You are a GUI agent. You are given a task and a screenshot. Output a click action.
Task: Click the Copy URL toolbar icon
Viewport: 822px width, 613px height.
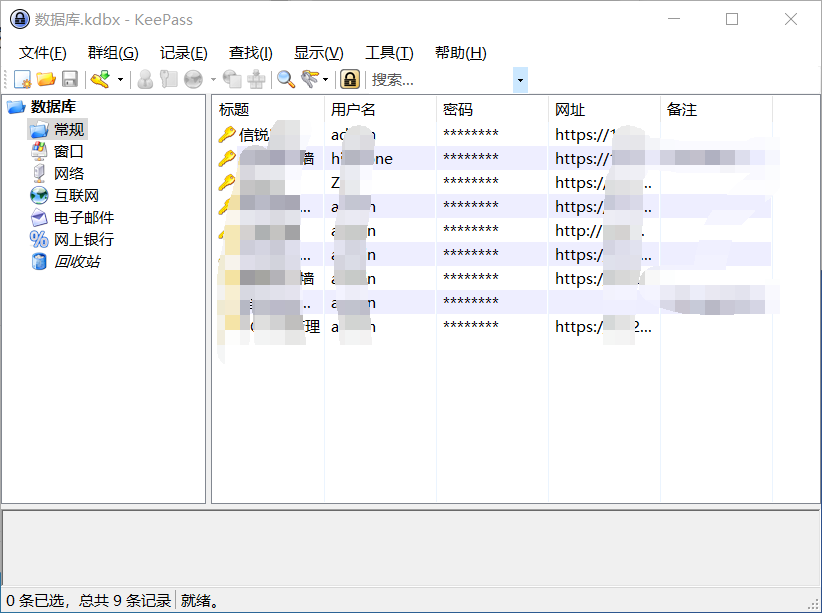(x=232, y=79)
